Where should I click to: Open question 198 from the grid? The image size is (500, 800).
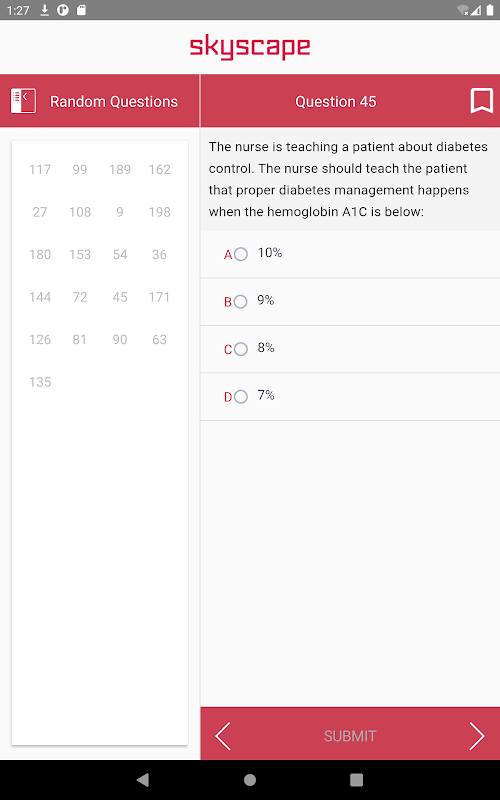click(x=159, y=212)
